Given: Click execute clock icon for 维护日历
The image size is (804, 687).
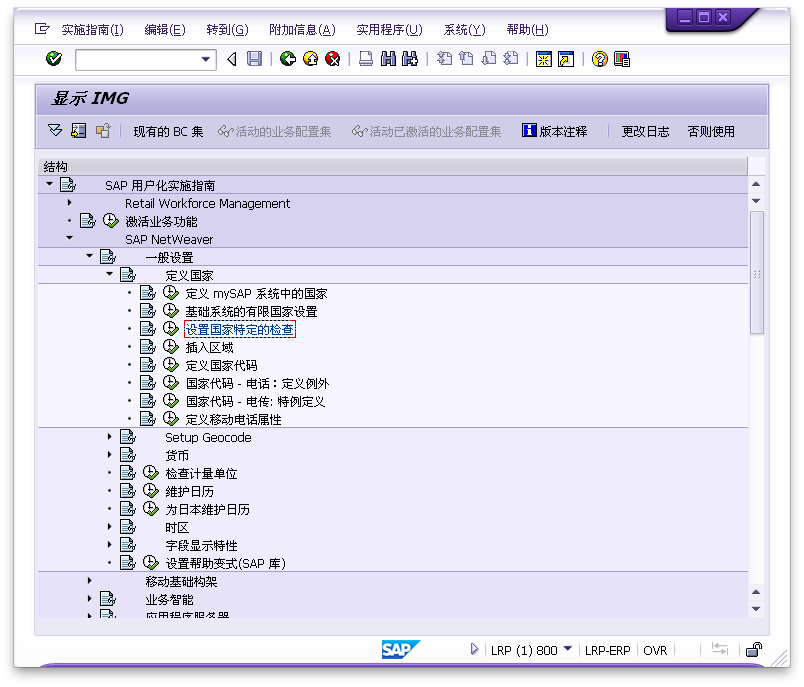Looking at the screenshot, I should pyautogui.click(x=150, y=491).
